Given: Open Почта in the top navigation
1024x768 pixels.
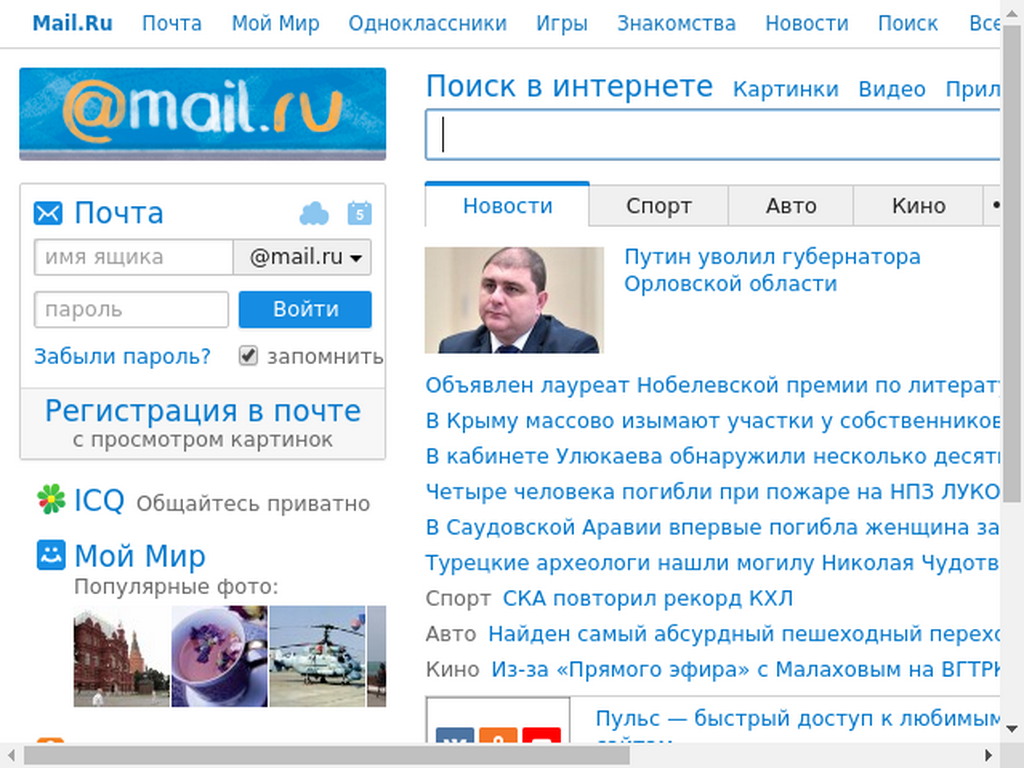Looking at the screenshot, I should [172, 24].
